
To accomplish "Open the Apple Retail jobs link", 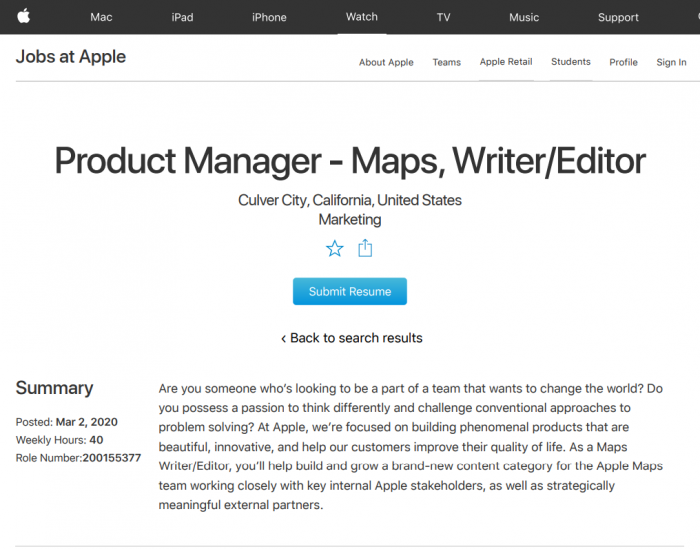I will [x=506, y=62].
